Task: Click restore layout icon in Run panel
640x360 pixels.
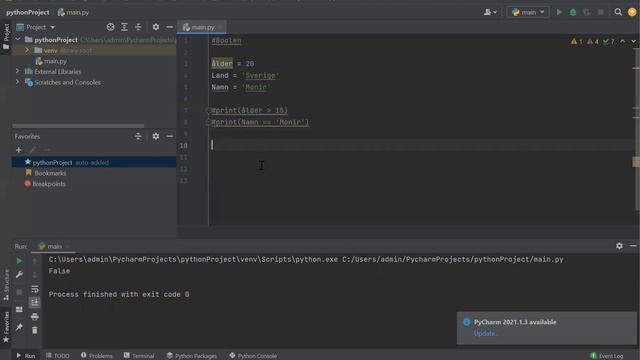Action: point(19,309)
